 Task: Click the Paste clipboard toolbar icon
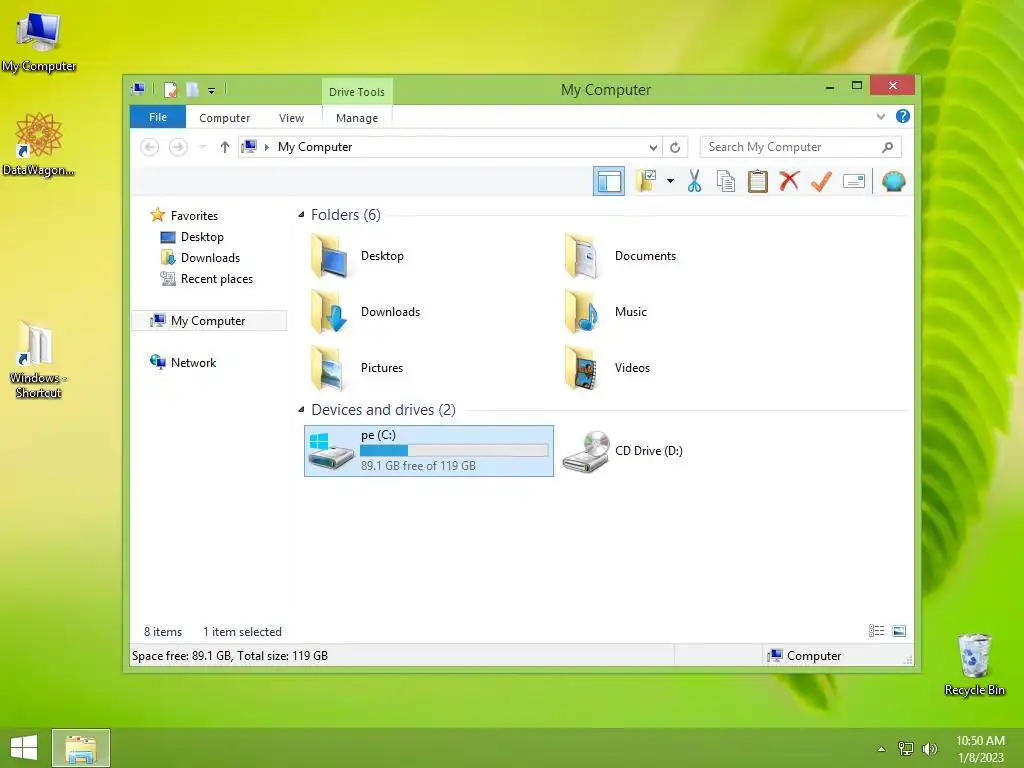point(758,181)
